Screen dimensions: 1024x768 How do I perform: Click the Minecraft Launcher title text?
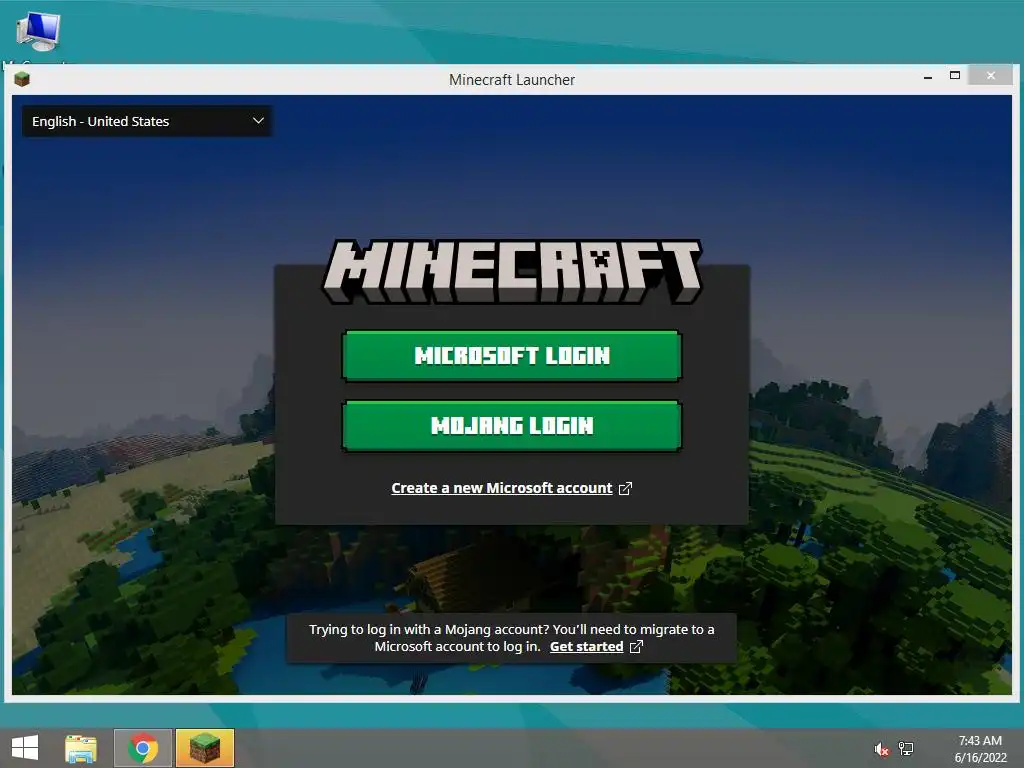click(x=512, y=80)
